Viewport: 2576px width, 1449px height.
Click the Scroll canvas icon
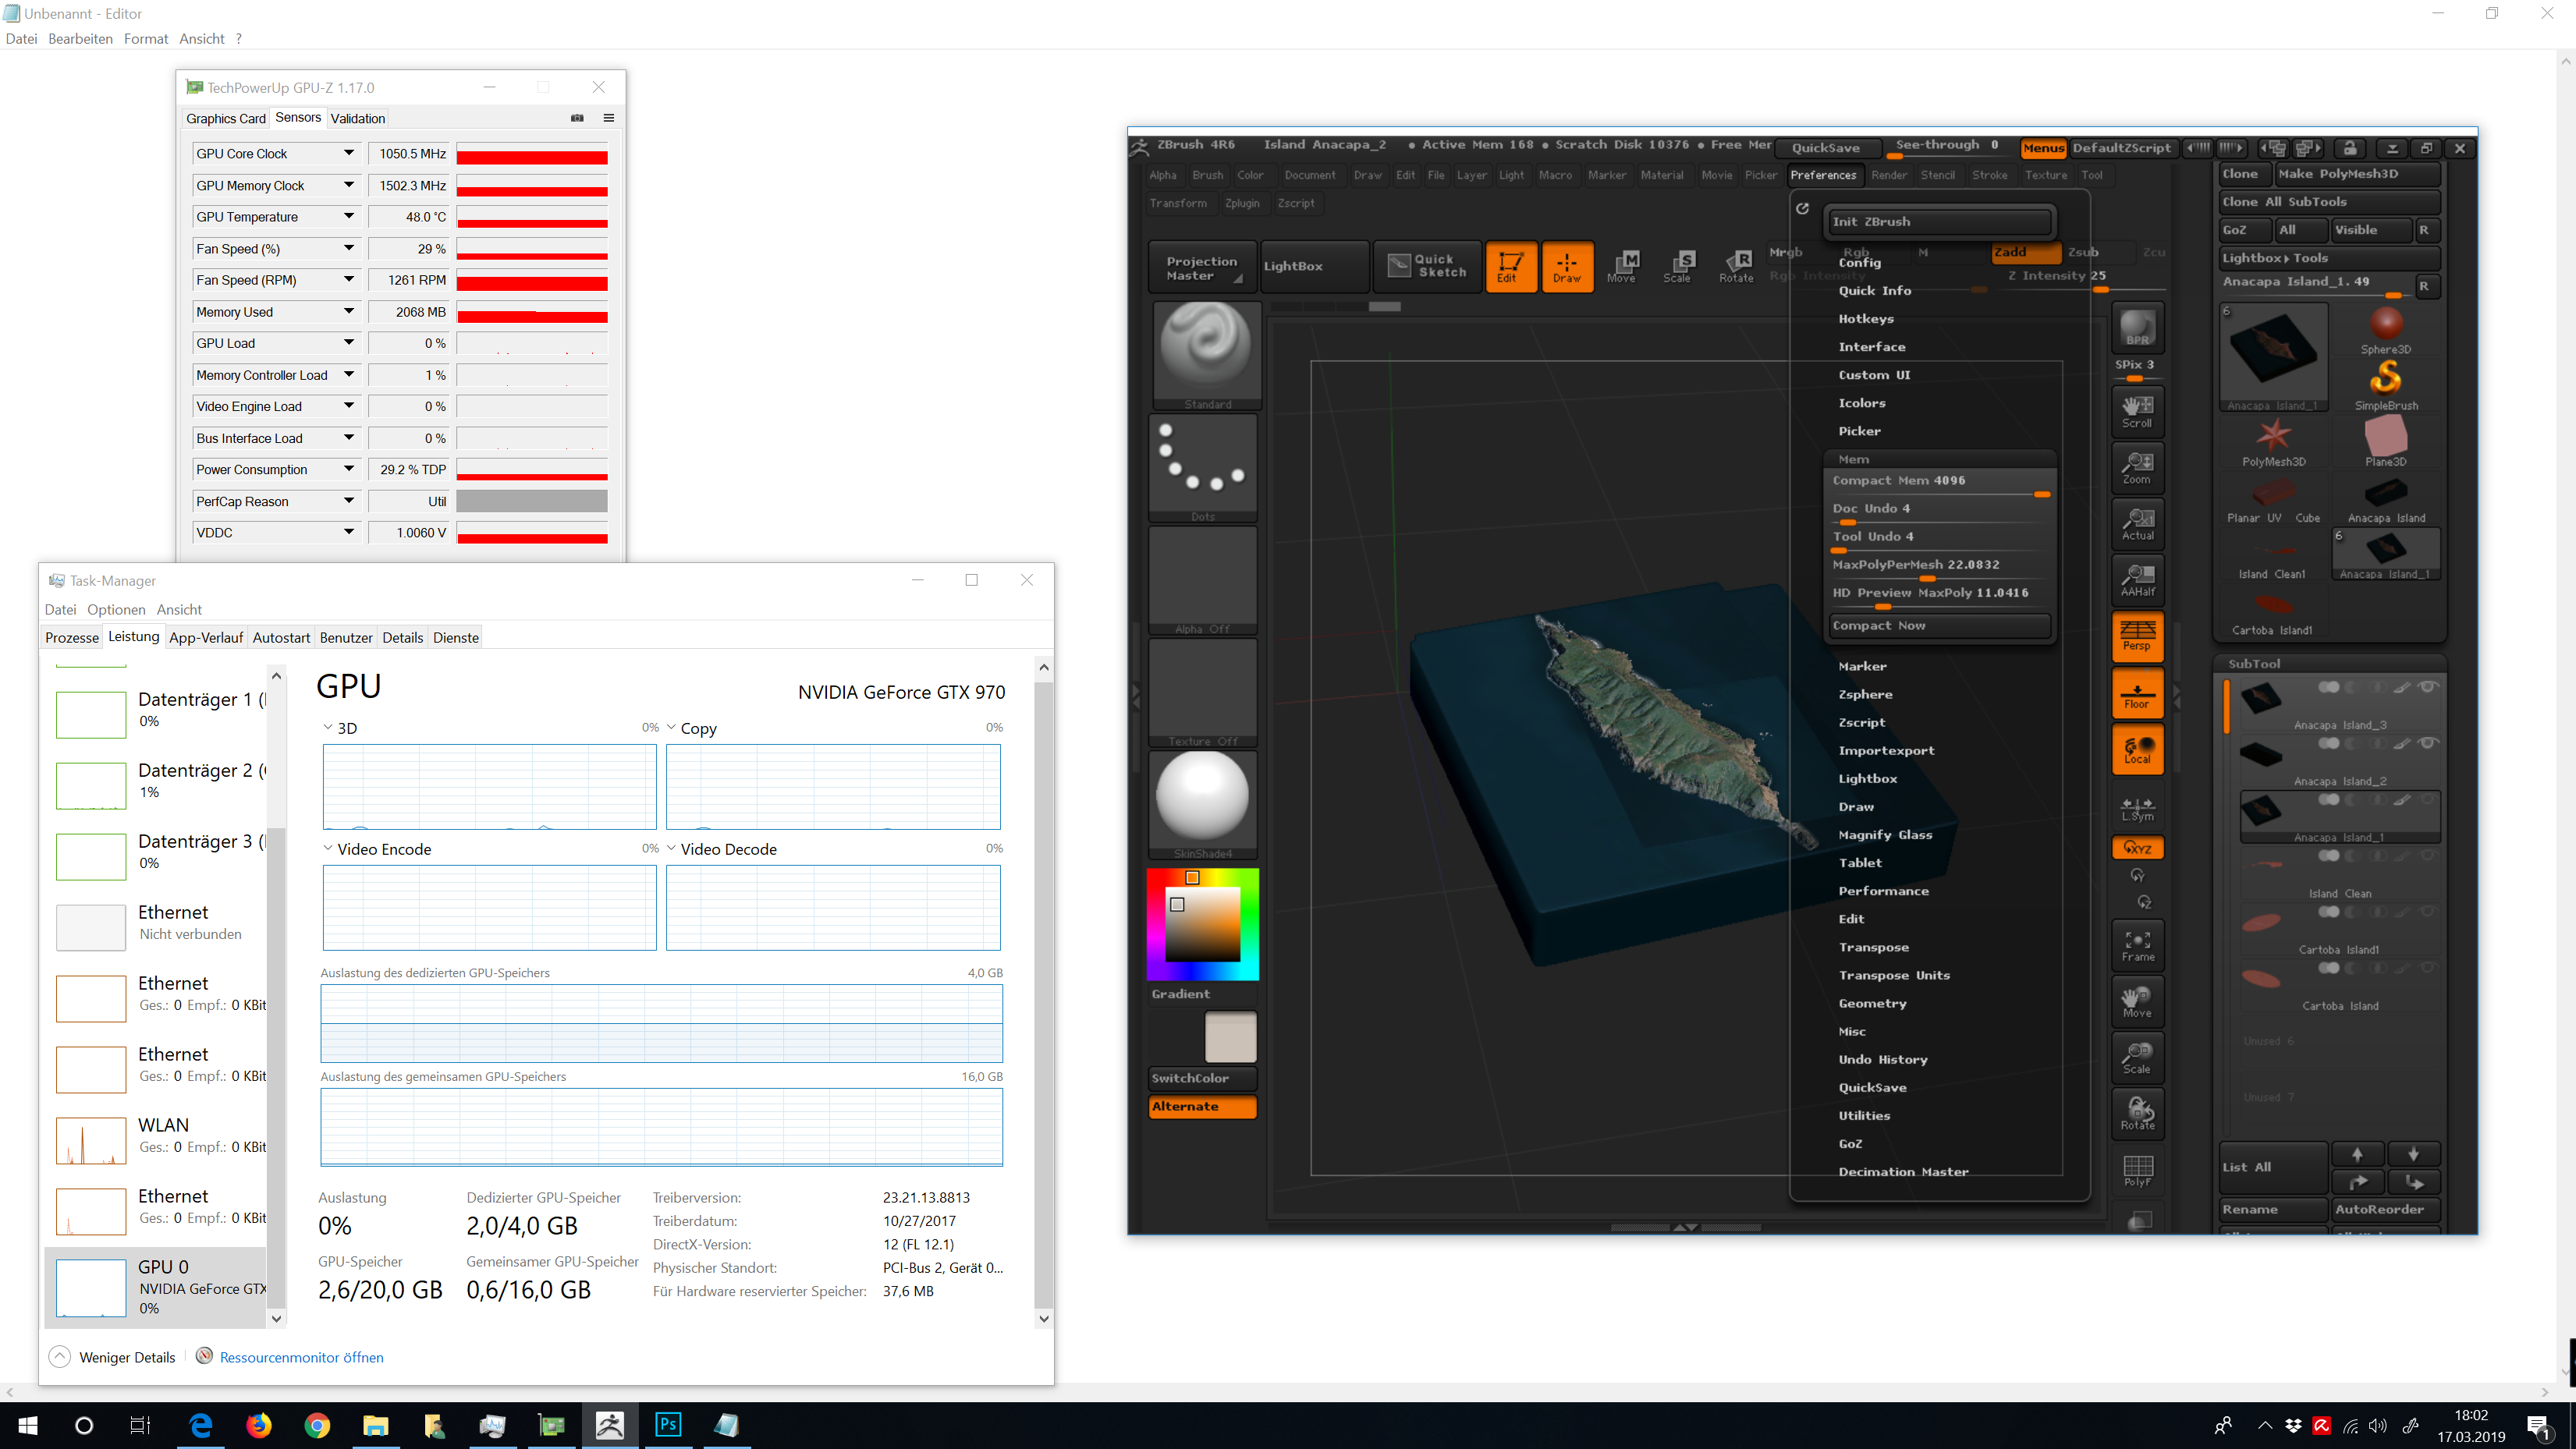coord(2138,411)
